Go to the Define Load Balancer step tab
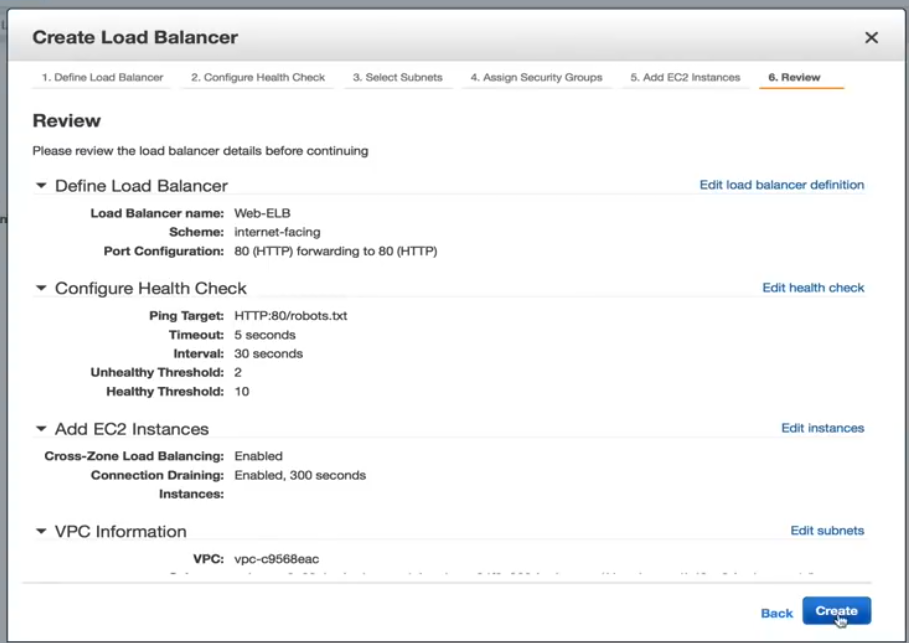 coord(102,77)
